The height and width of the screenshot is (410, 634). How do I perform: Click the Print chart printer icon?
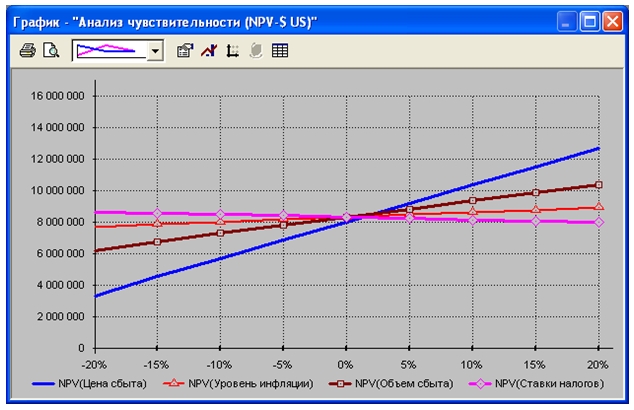click(27, 51)
